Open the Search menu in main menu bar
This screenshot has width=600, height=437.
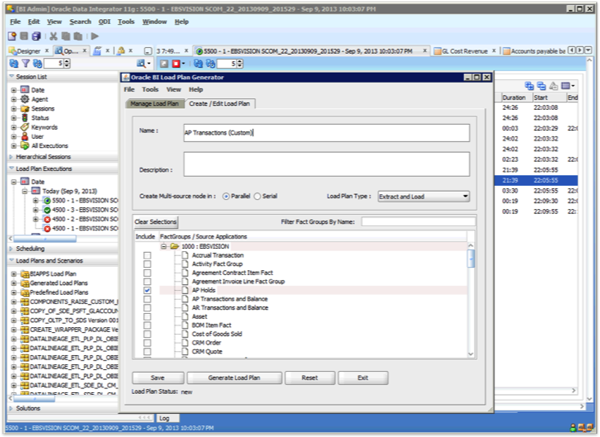[80, 22]
